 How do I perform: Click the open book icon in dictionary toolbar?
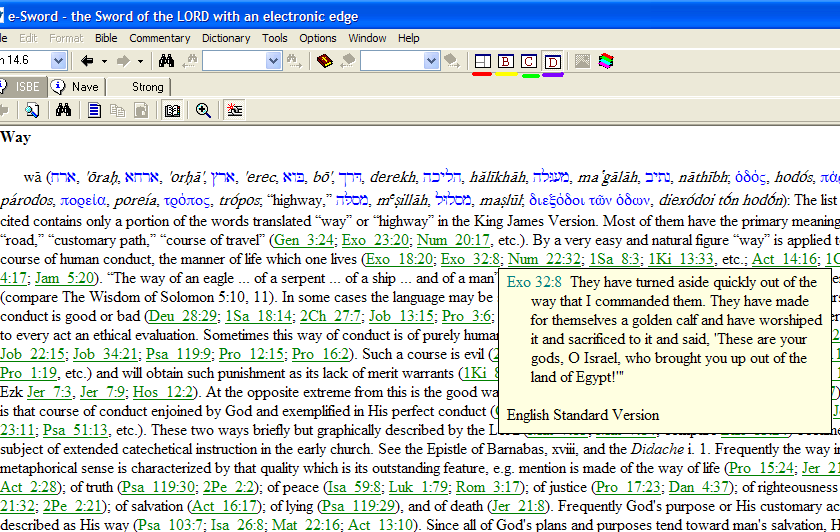172,110
